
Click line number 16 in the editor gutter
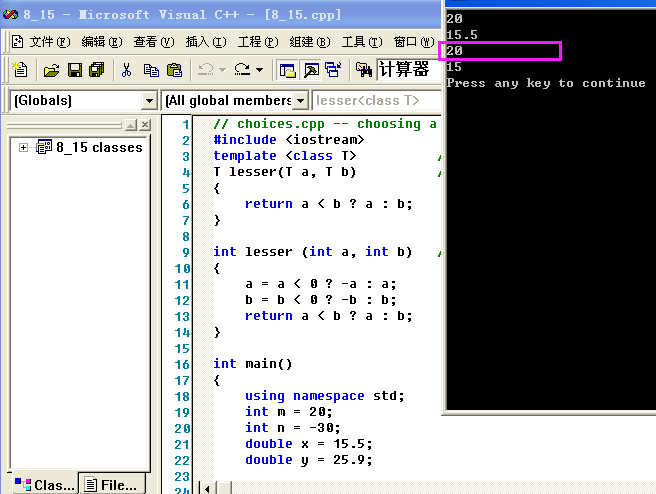click(x=182, y=364)
